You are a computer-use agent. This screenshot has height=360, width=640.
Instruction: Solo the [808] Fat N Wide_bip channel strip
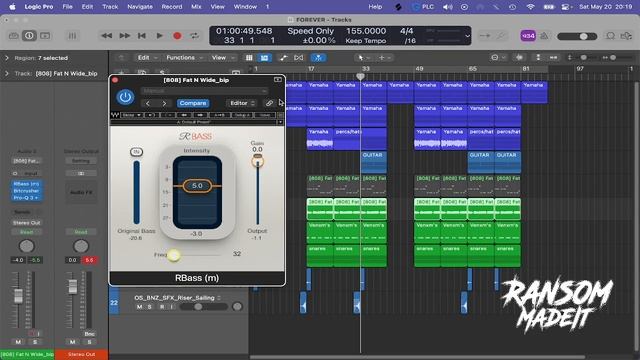click(35, 342)
